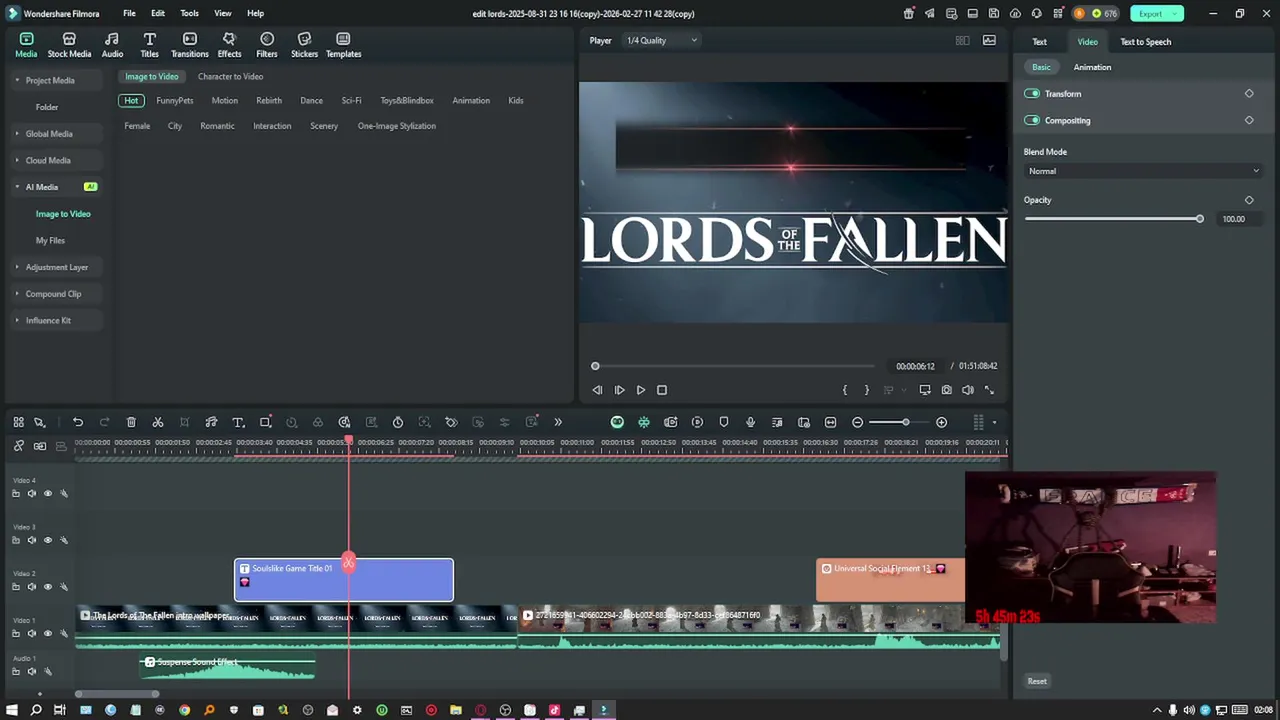
Task: Adjust preview volume speaker icon
Action: 968,390
